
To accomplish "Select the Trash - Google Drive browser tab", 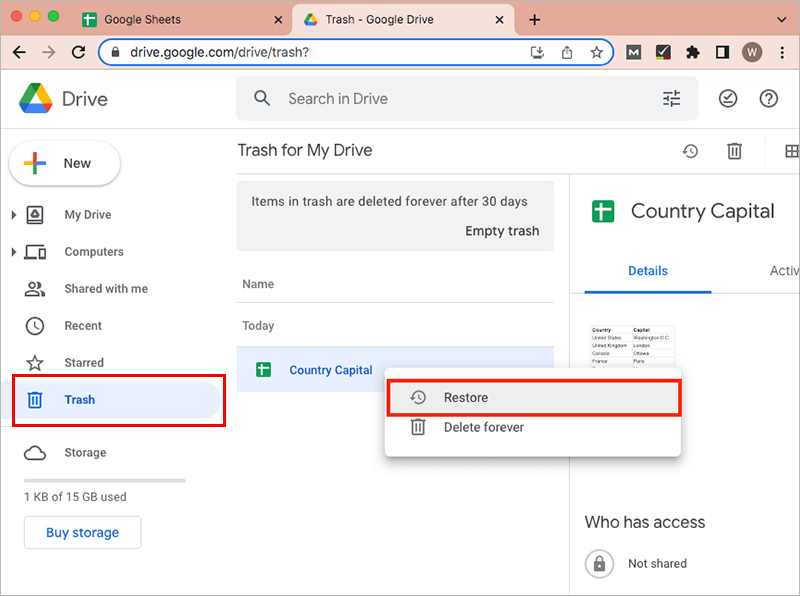I will click(403, 20).
